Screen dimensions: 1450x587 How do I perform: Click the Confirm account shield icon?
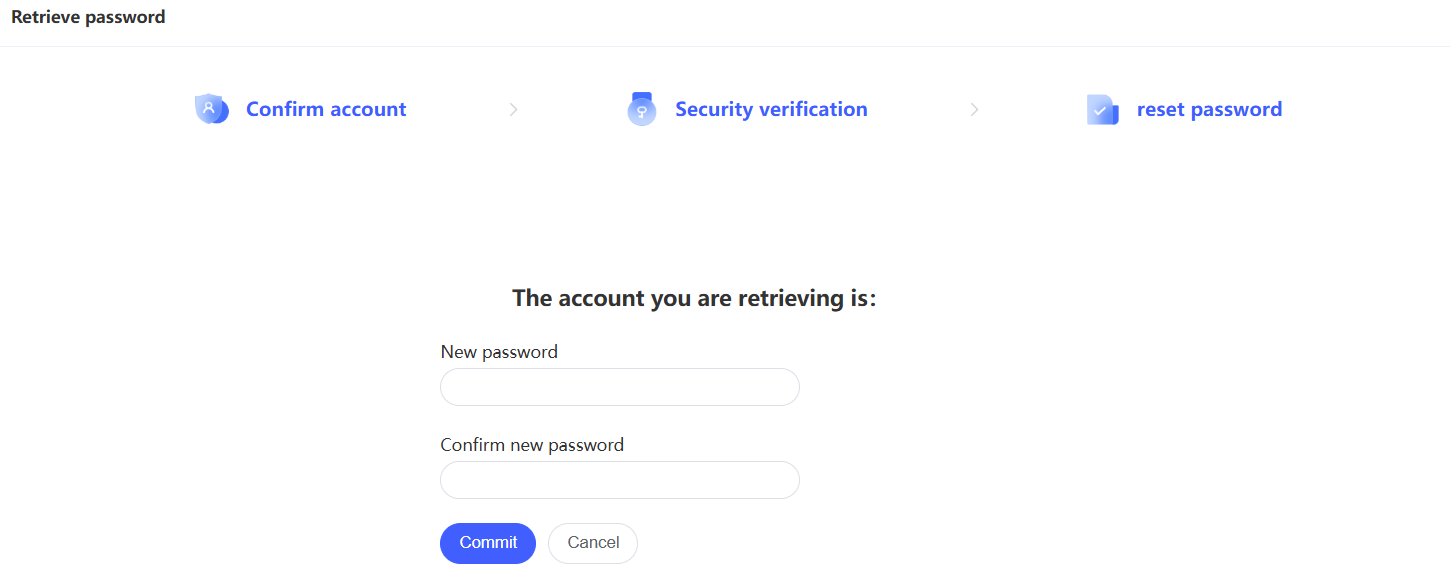(x=211, y=109)
